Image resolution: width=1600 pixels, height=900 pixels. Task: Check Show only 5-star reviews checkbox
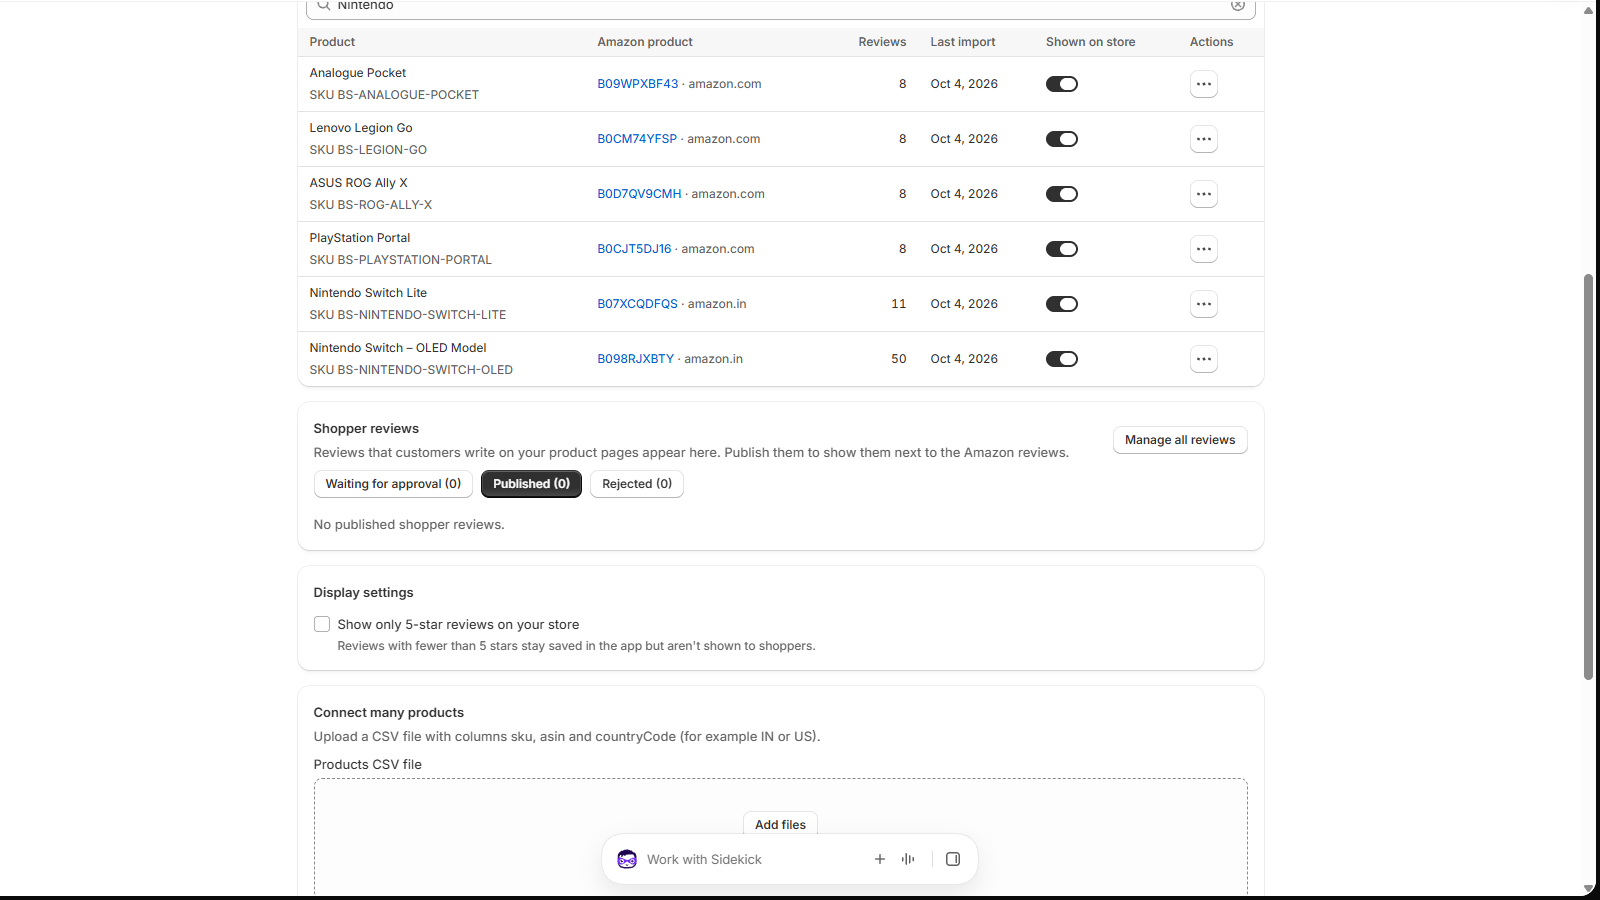tap(322, 624)
